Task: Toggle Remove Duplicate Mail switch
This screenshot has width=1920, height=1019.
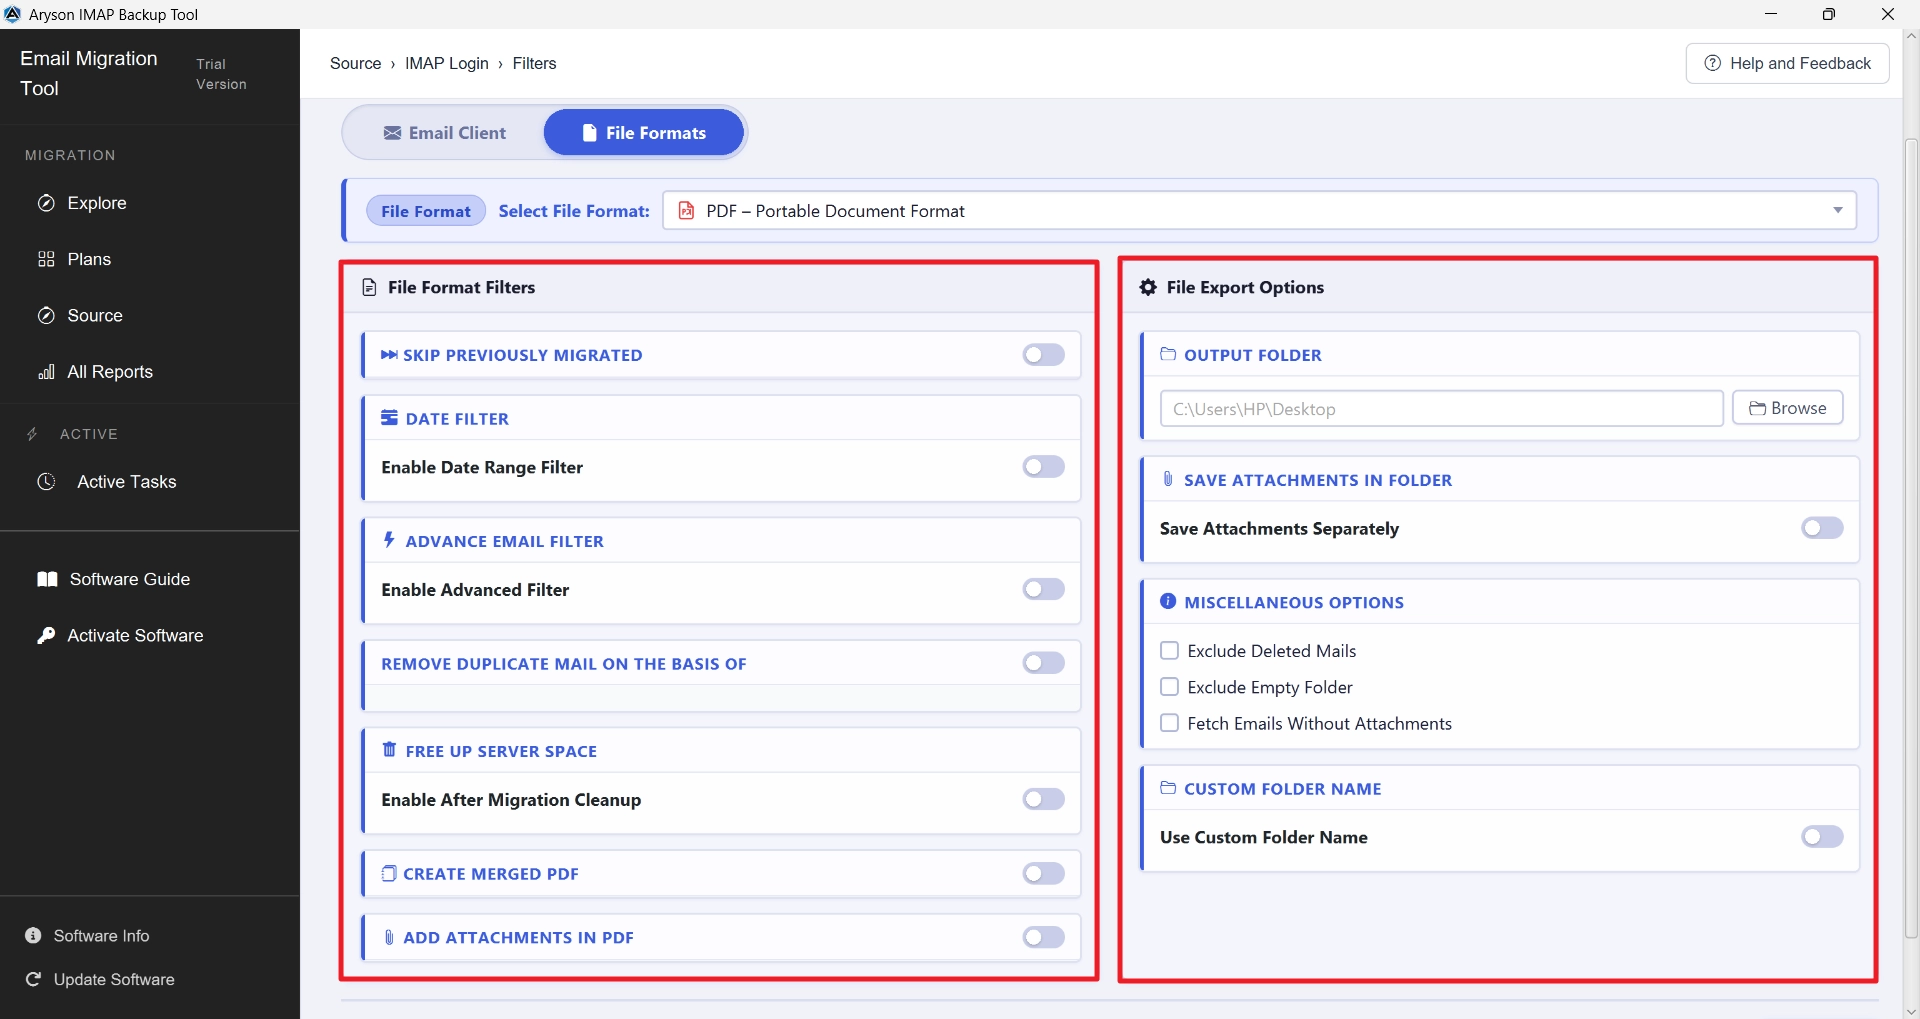Action: coord(1043,663)
